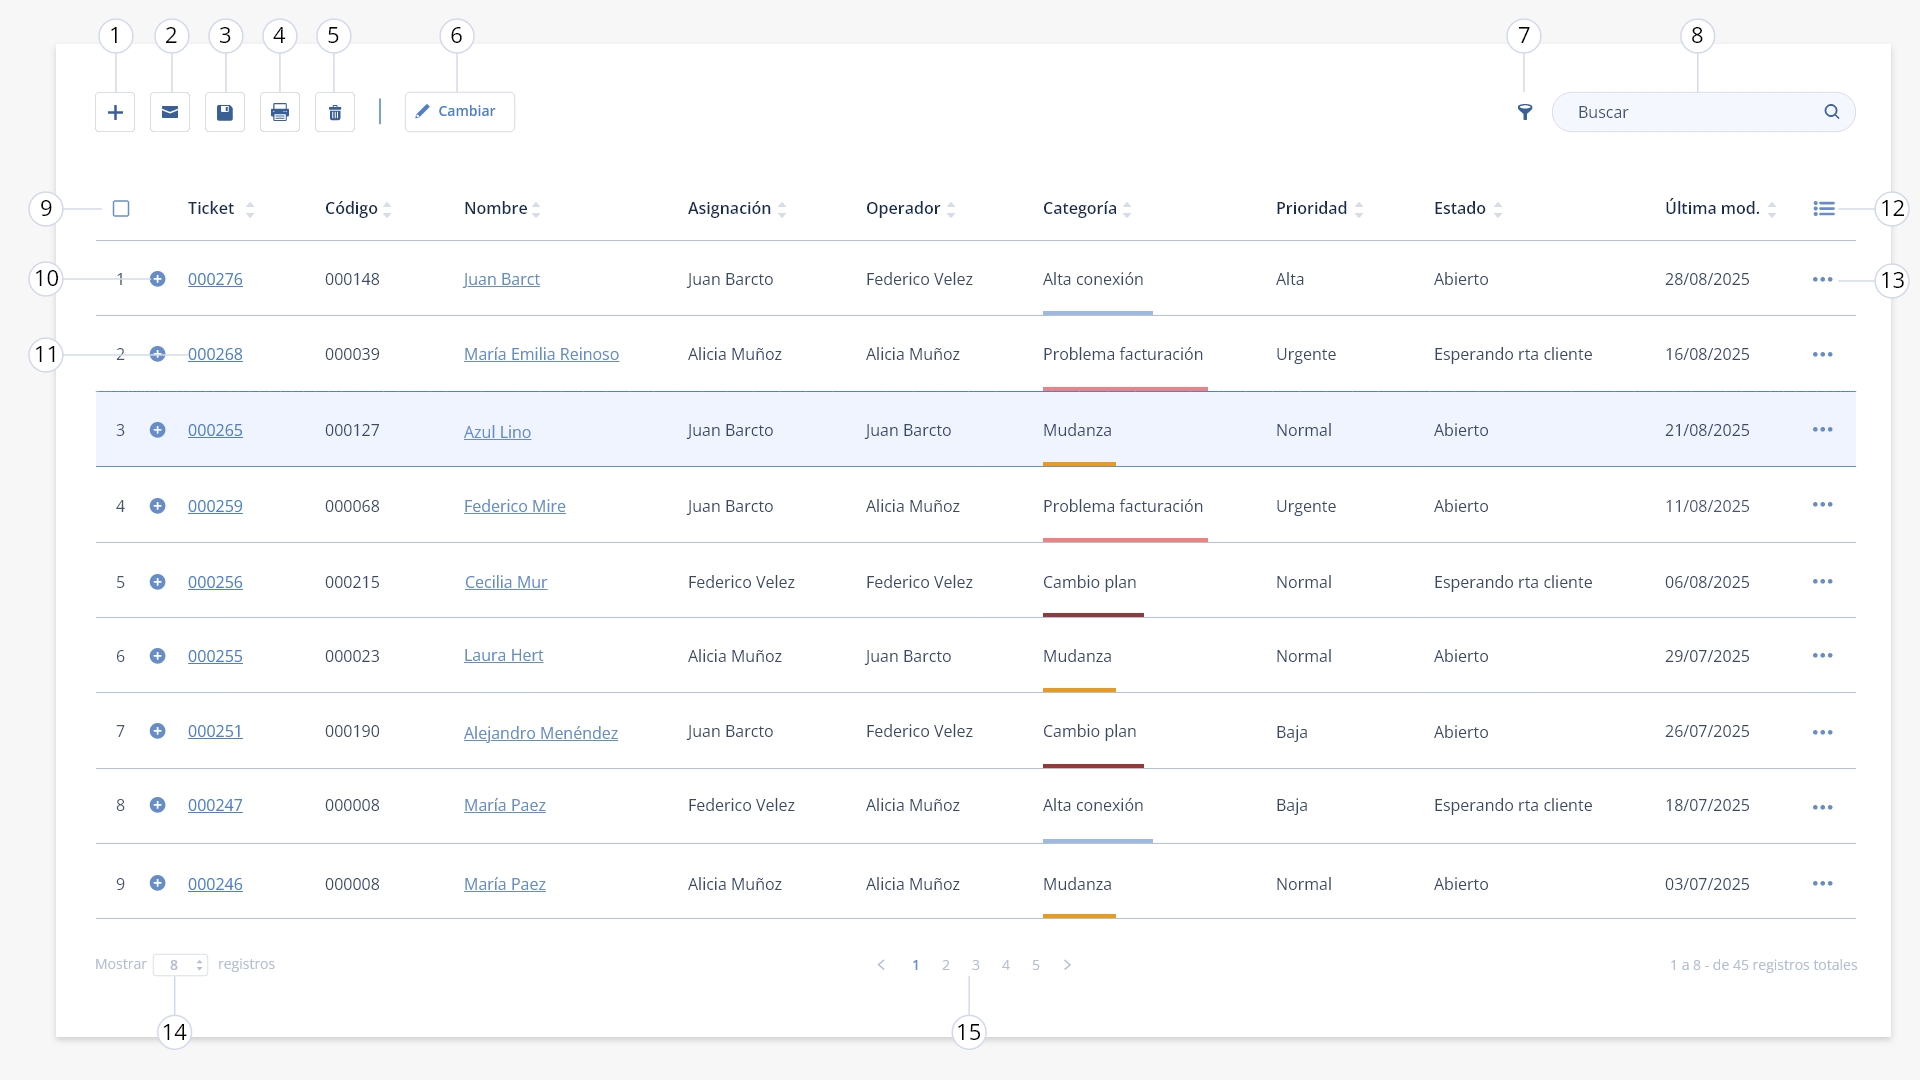Click the Cambiar button
Image resolution: width=1920 pixels, height=1080 pixels.
coord(460,112)
